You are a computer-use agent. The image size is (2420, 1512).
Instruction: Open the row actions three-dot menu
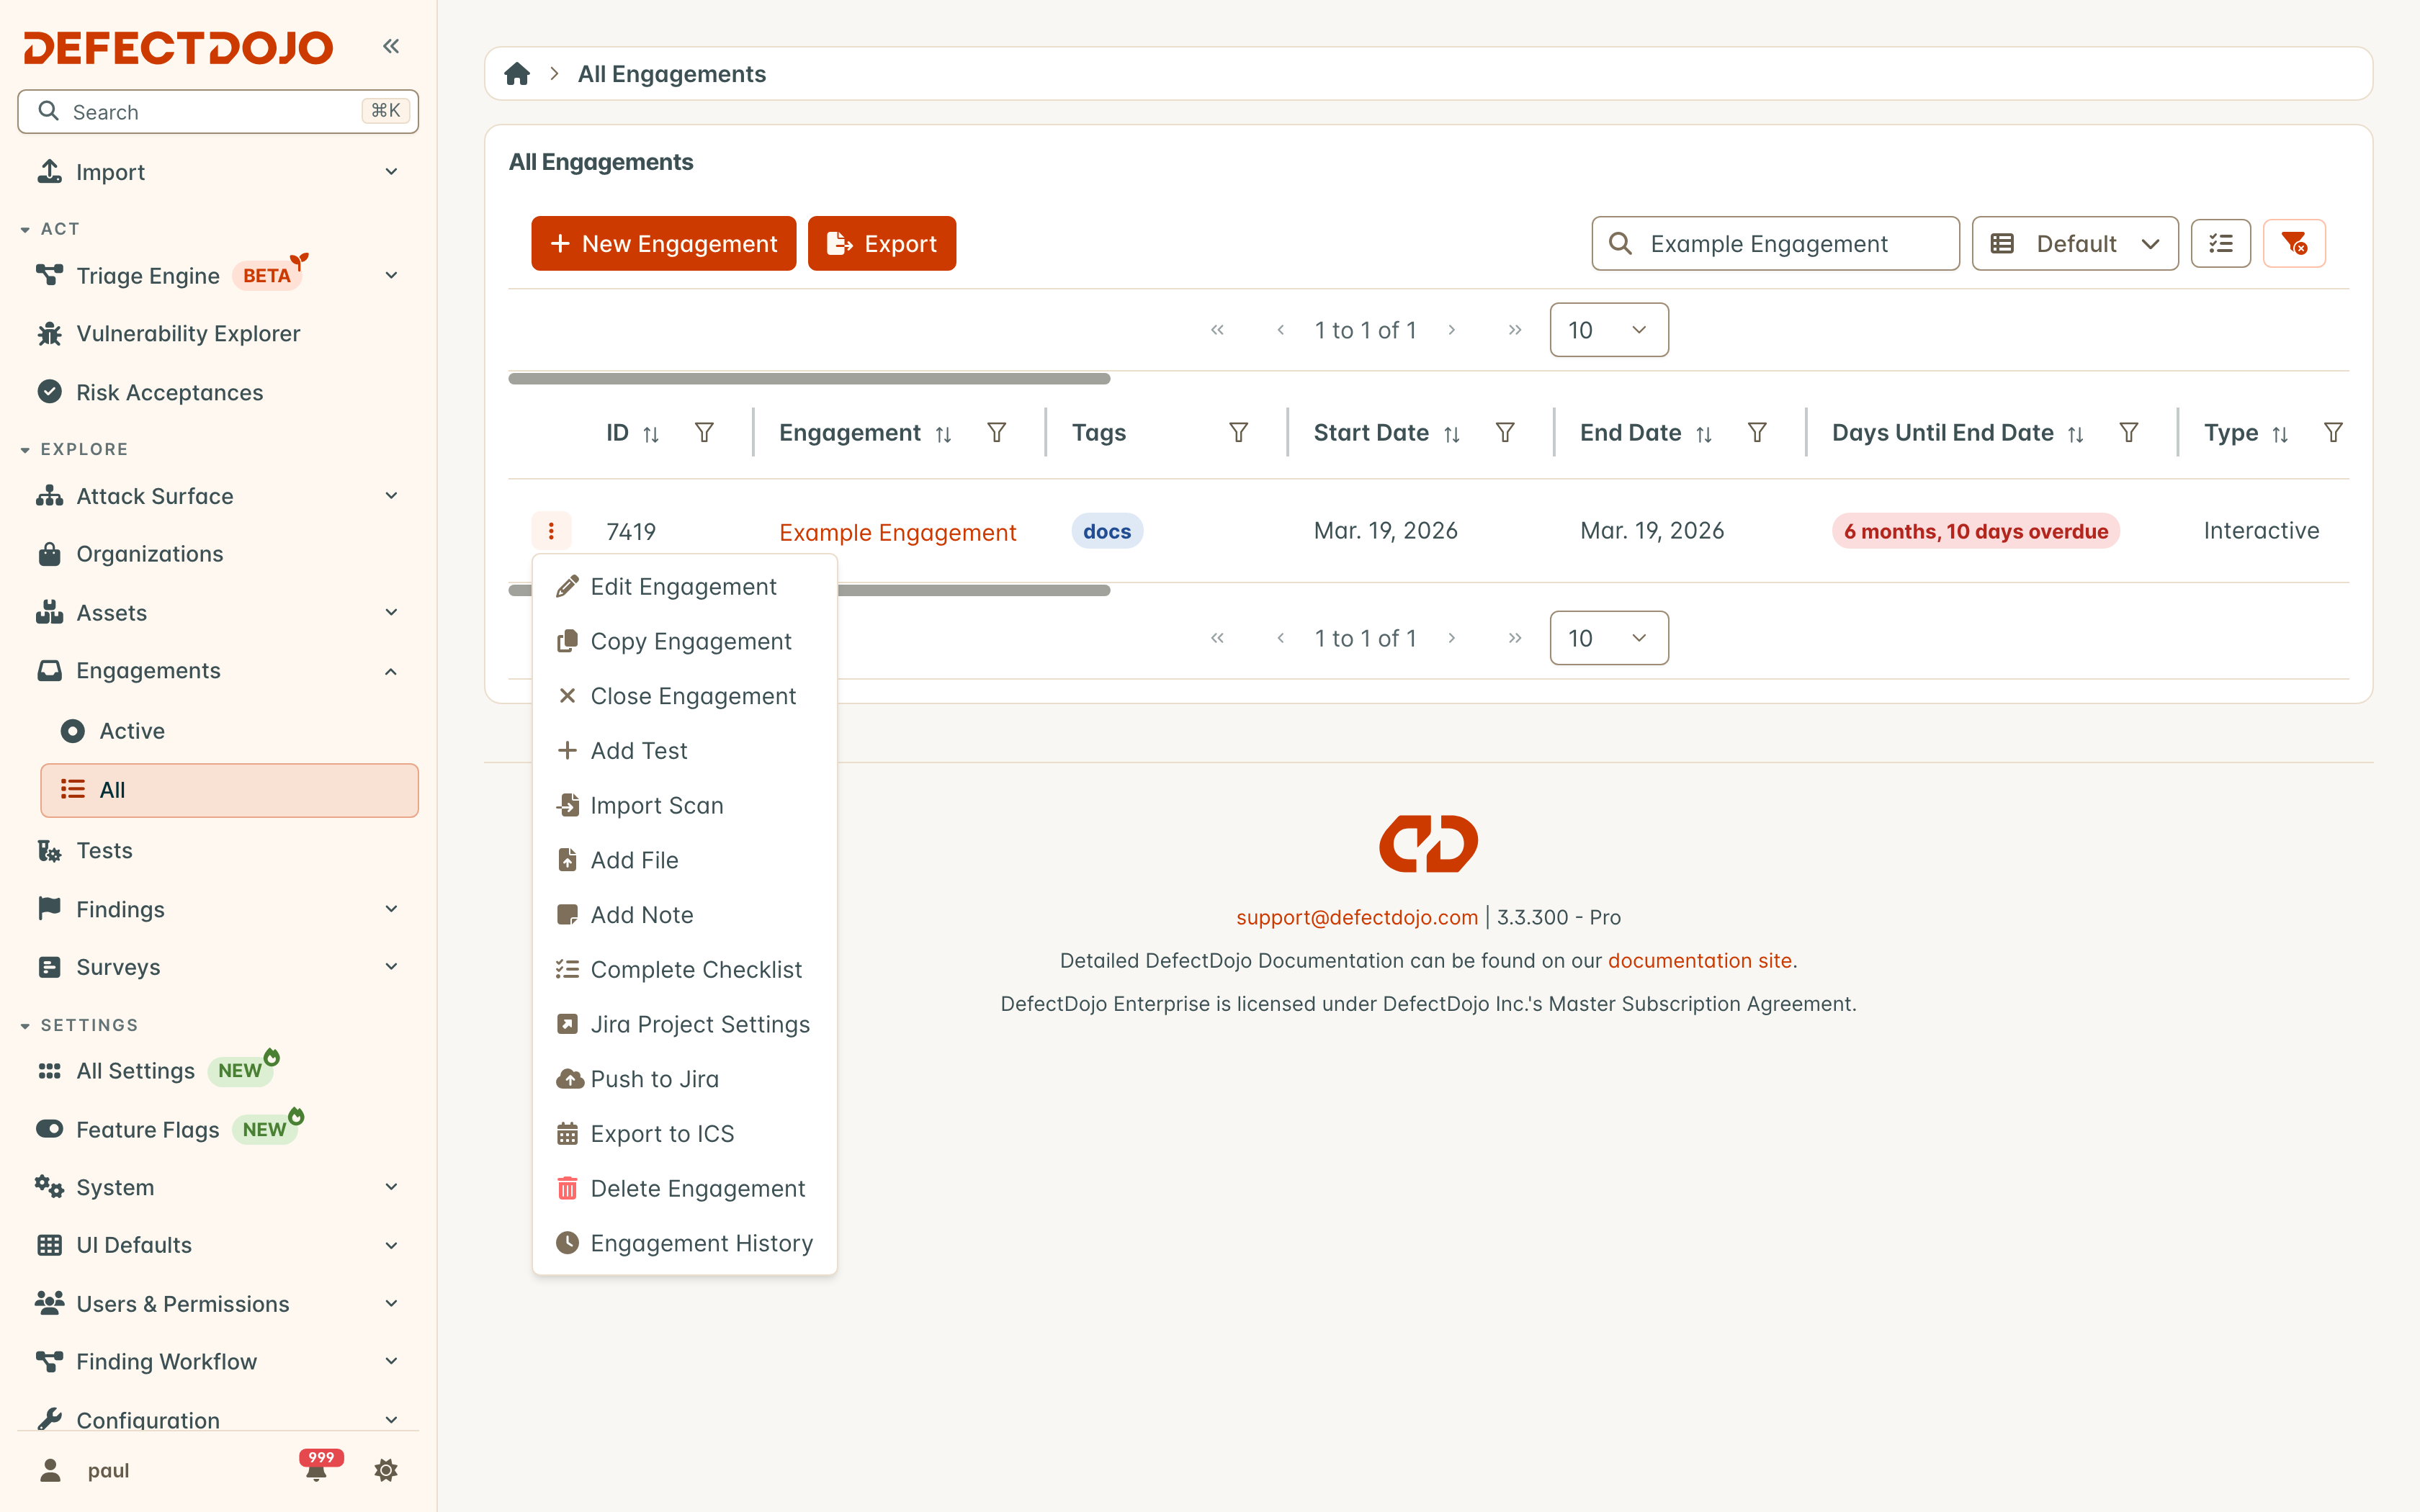(x=551, y=531)
